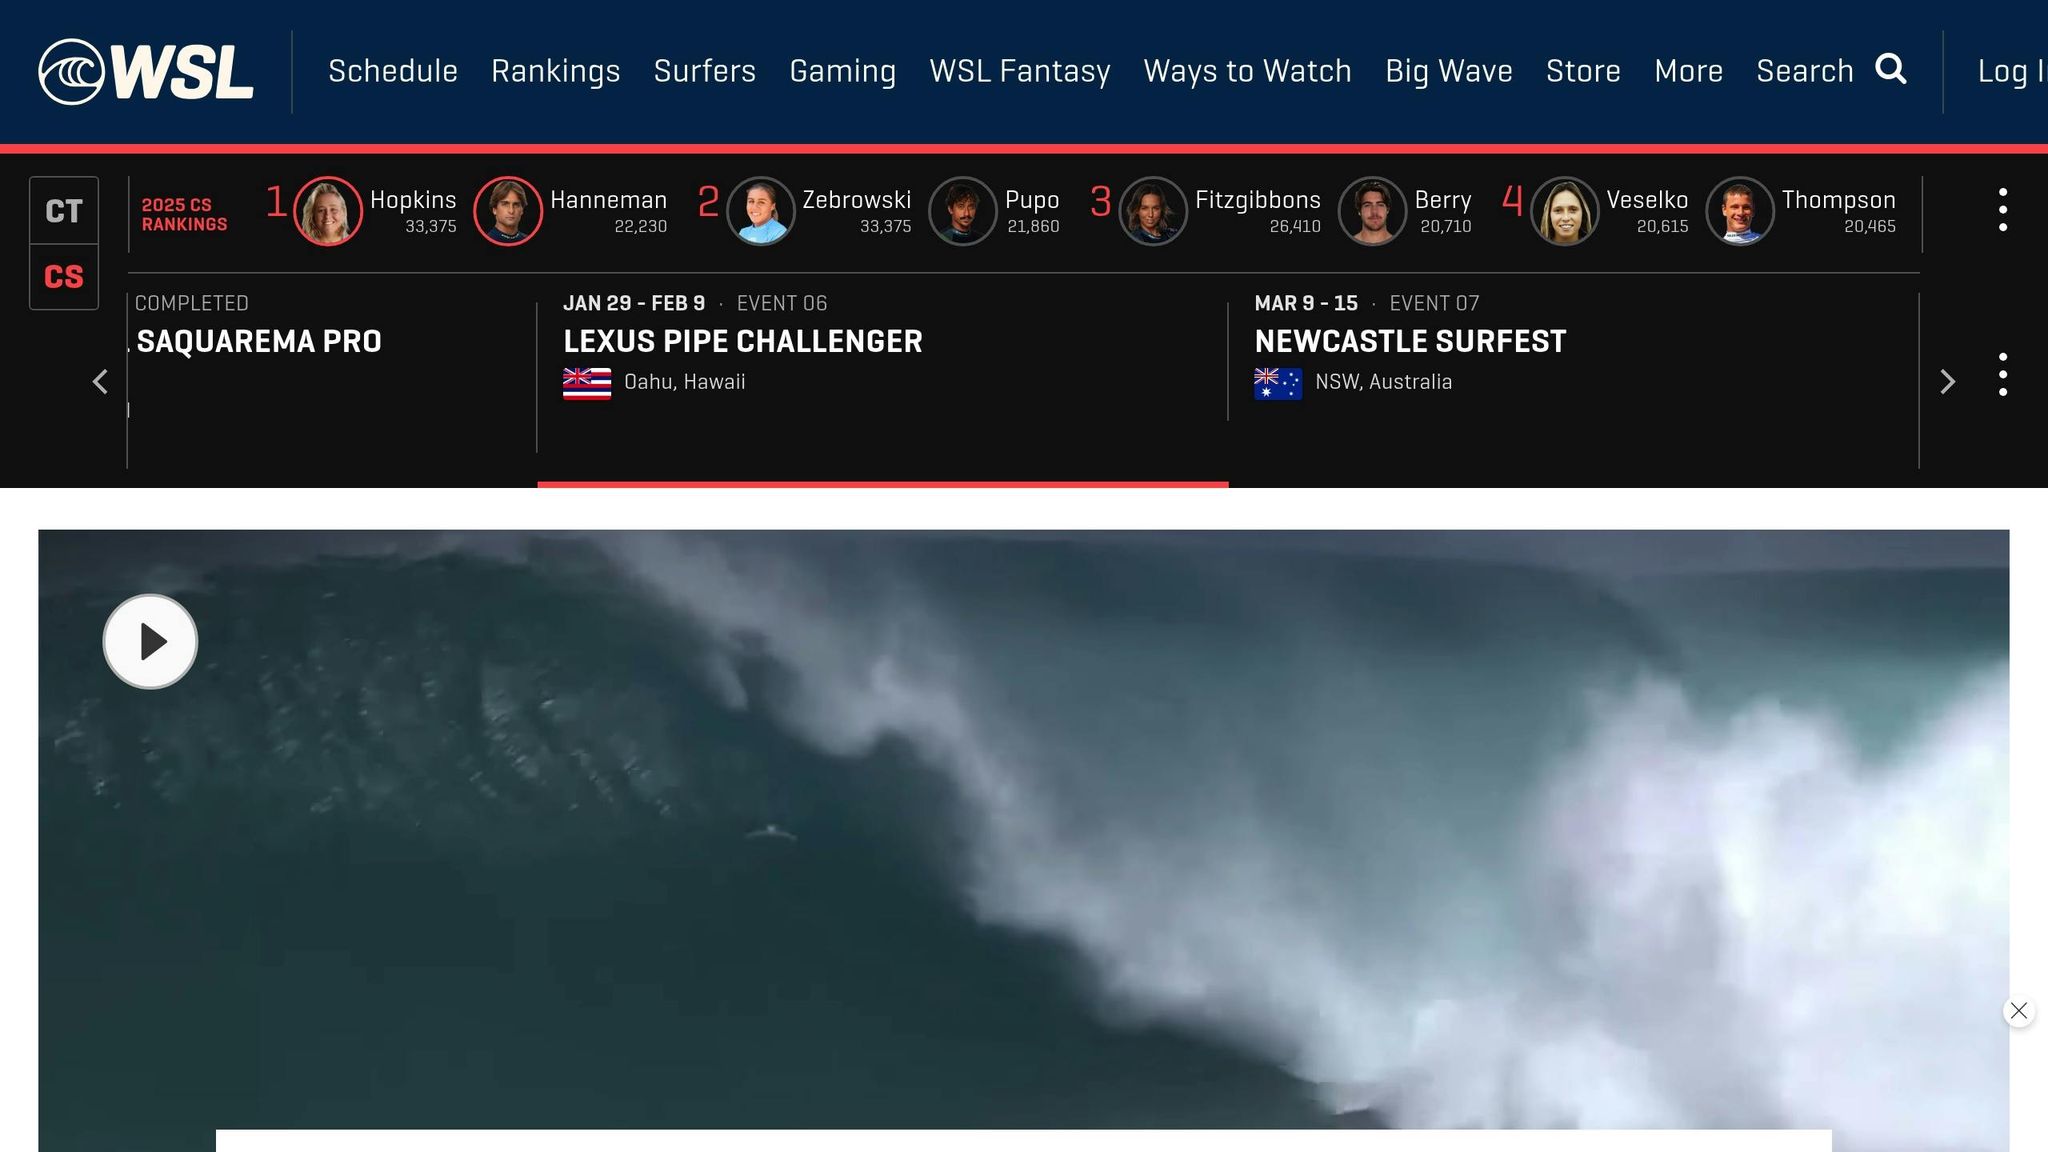Click the Hawaii flag on Lexus Pipe Challenger
The width and height of the screenshot is (2048, 1152).
588,381
